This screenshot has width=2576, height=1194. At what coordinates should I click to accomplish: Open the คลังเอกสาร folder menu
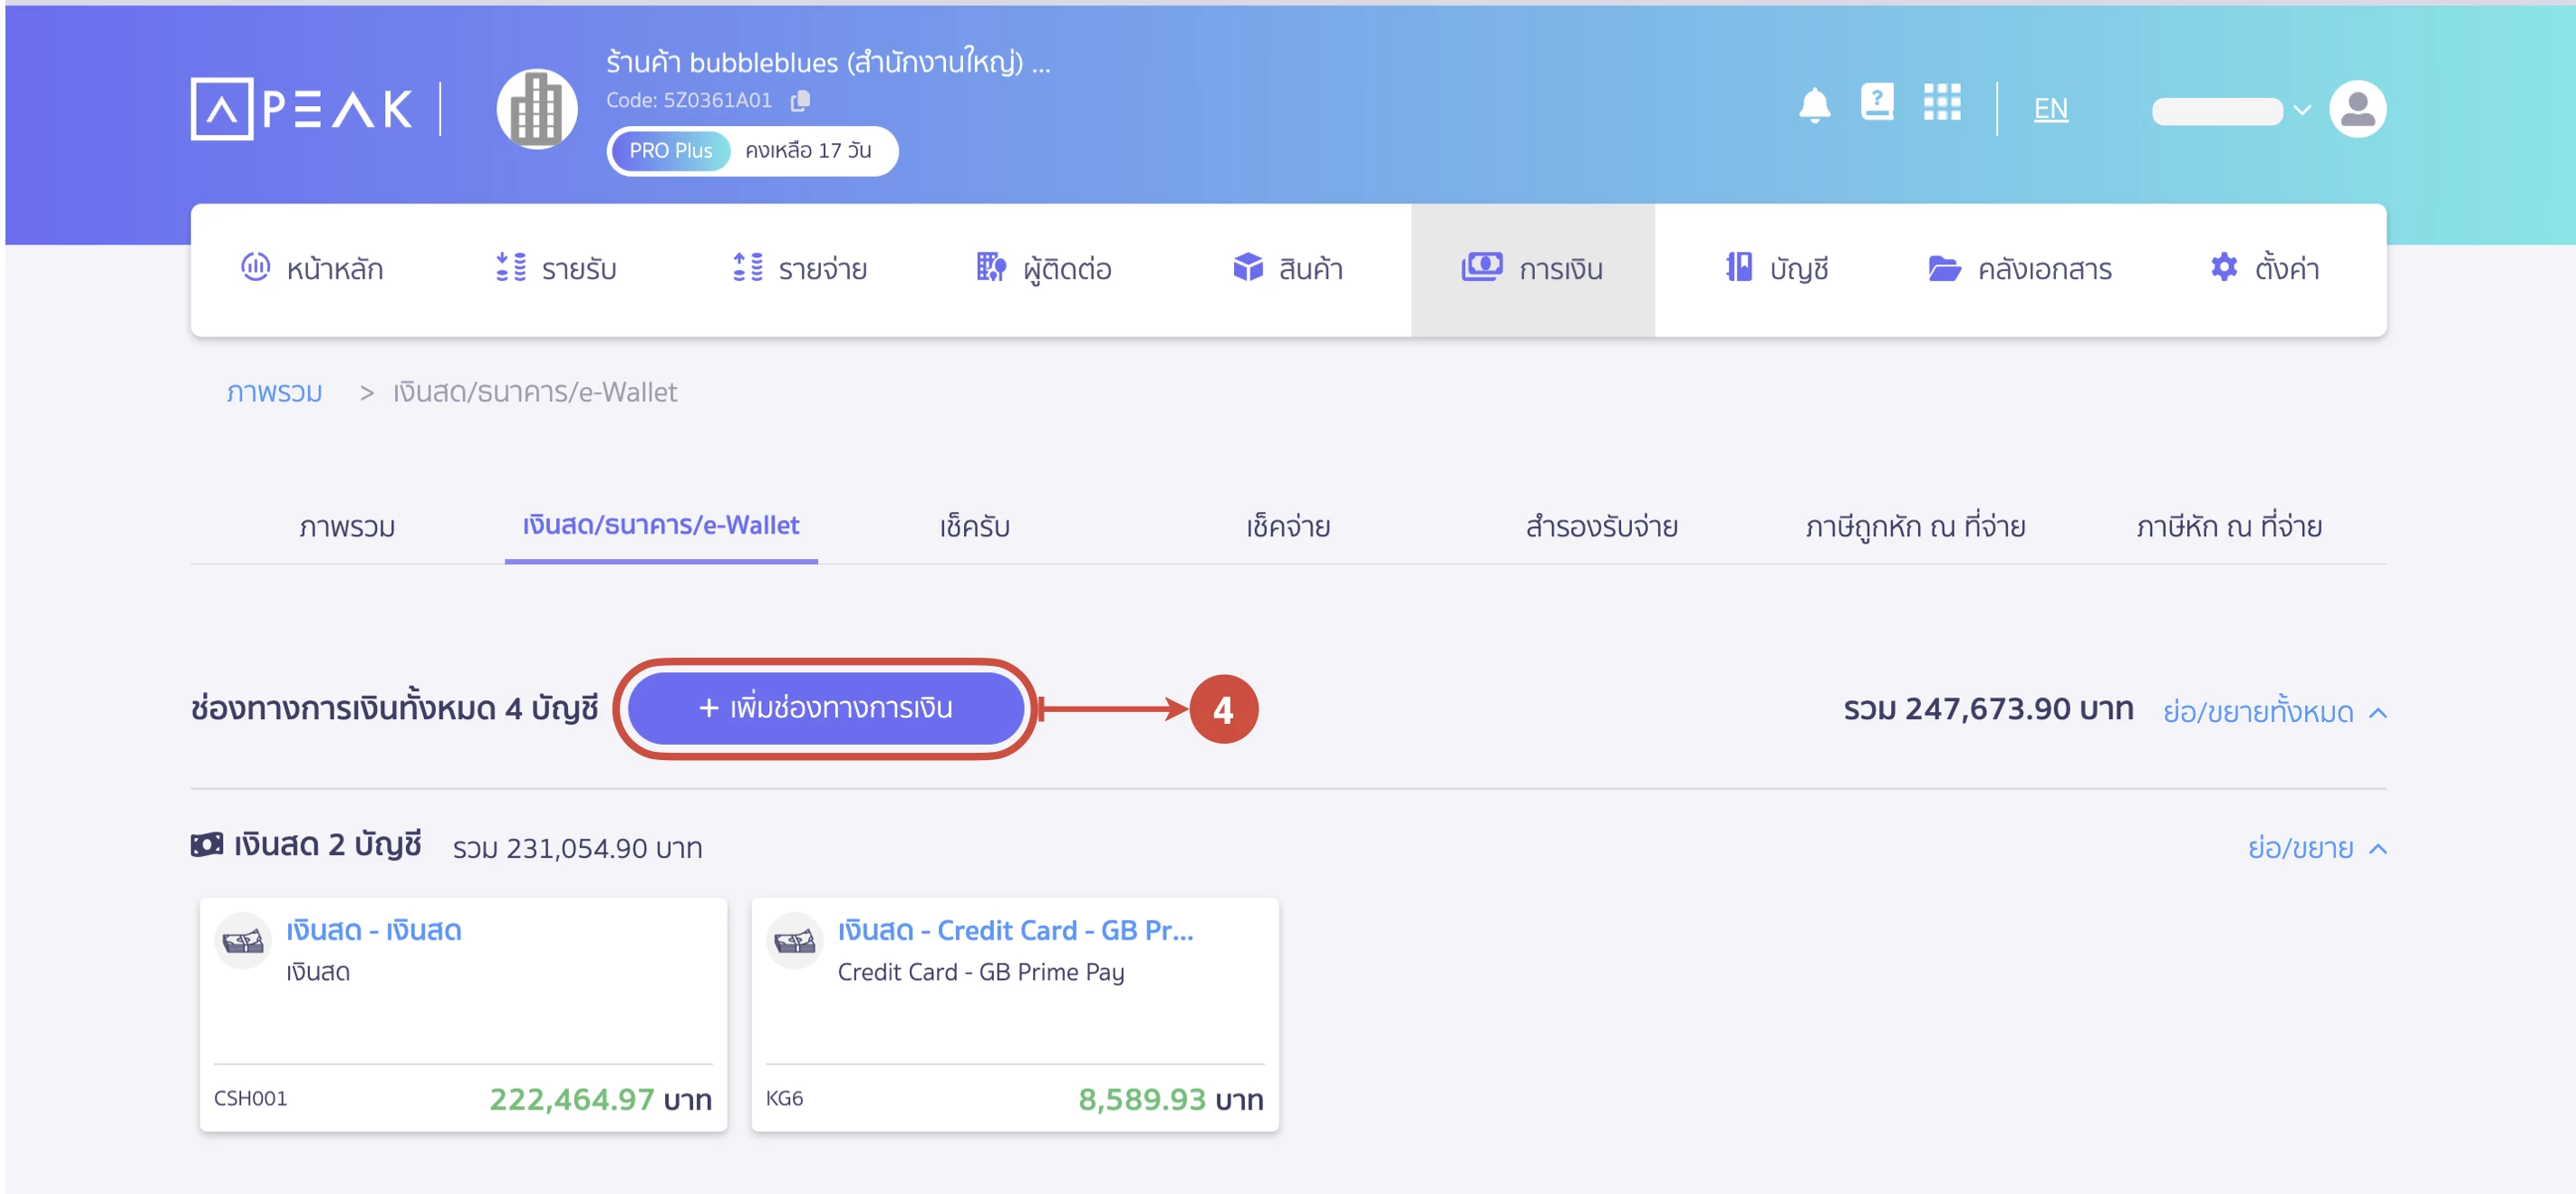point(2019,268)
